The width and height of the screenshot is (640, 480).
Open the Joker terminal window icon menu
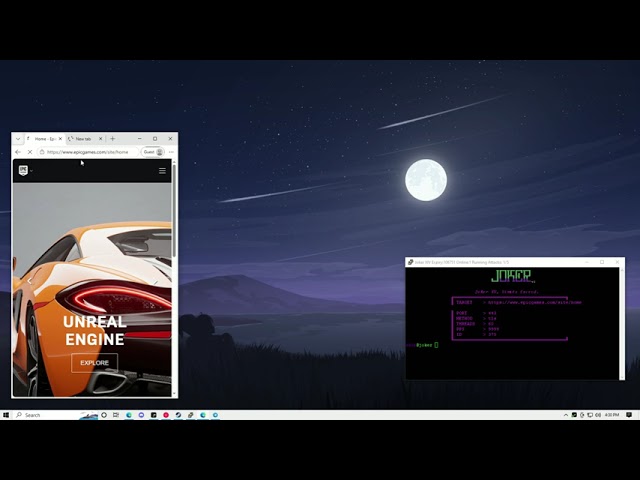coord(410,262)
